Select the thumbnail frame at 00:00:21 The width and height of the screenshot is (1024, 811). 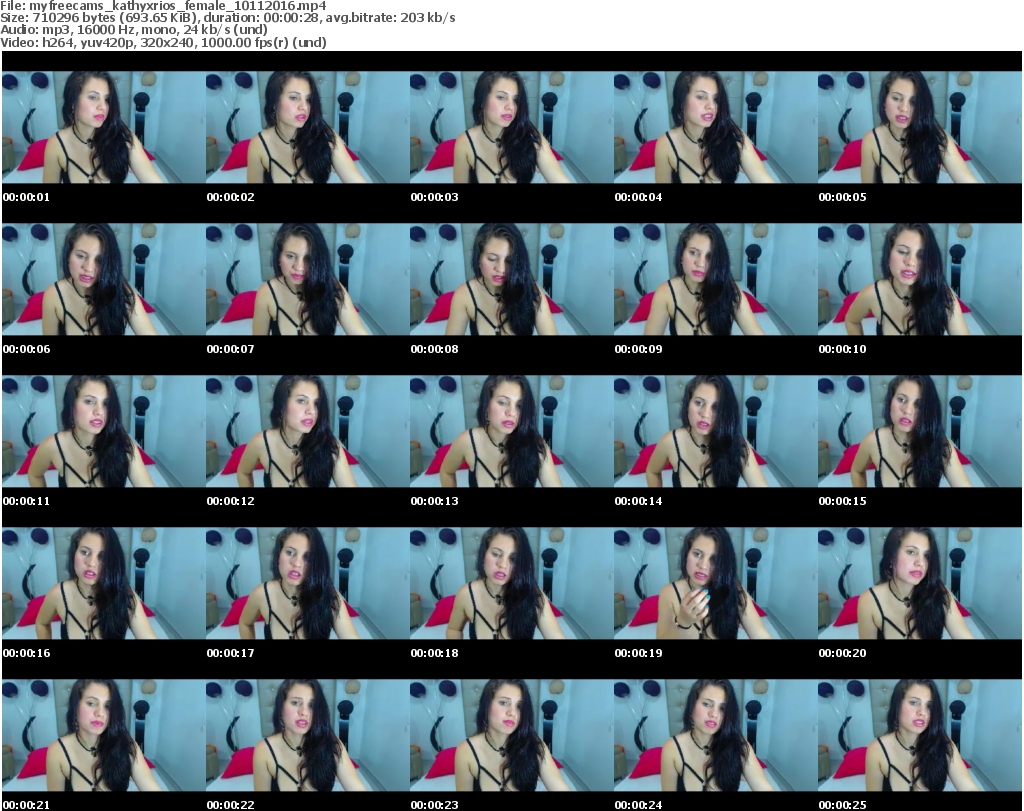(104, 735)
